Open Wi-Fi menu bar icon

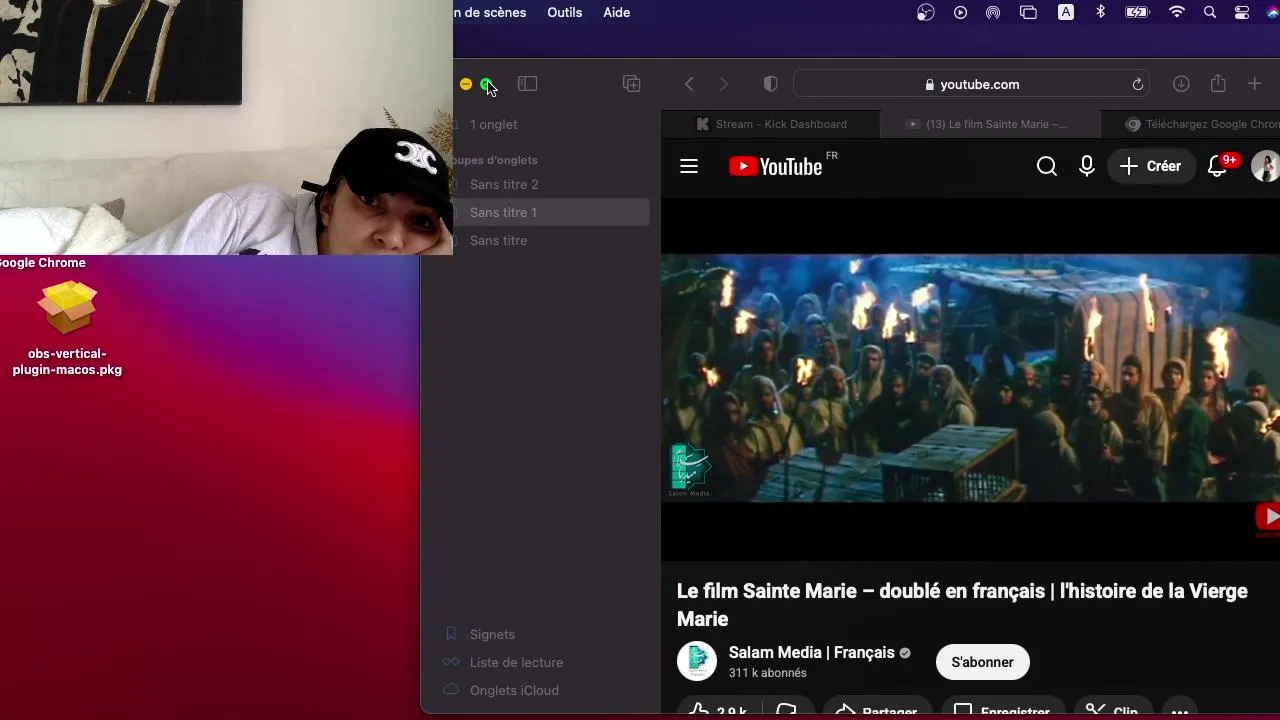pyautogui.click(x=1177, y=13)
